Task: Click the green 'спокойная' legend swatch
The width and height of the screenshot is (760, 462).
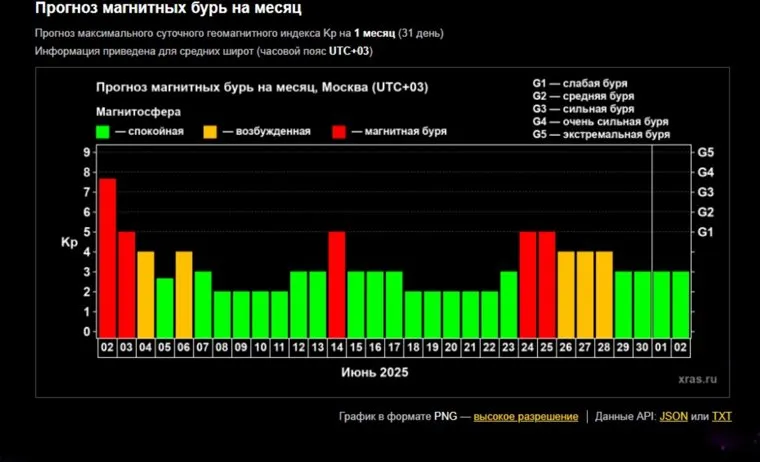Action: (102, 131)
